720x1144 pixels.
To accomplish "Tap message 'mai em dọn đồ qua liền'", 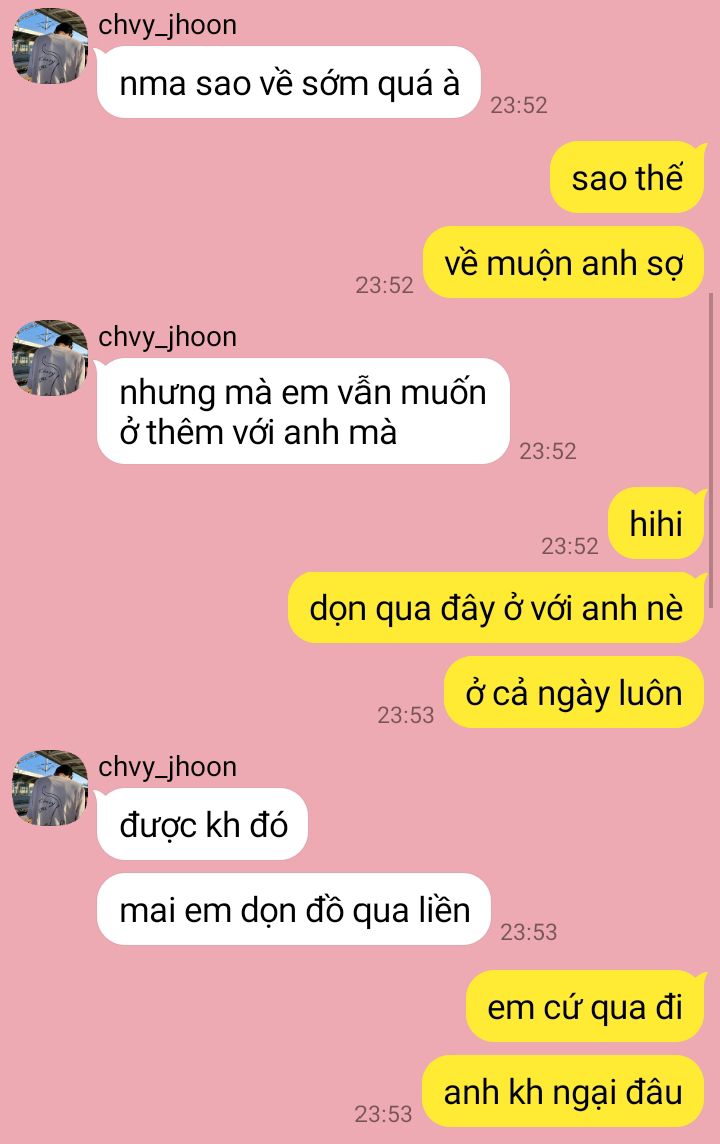I will tap(294, 910).
